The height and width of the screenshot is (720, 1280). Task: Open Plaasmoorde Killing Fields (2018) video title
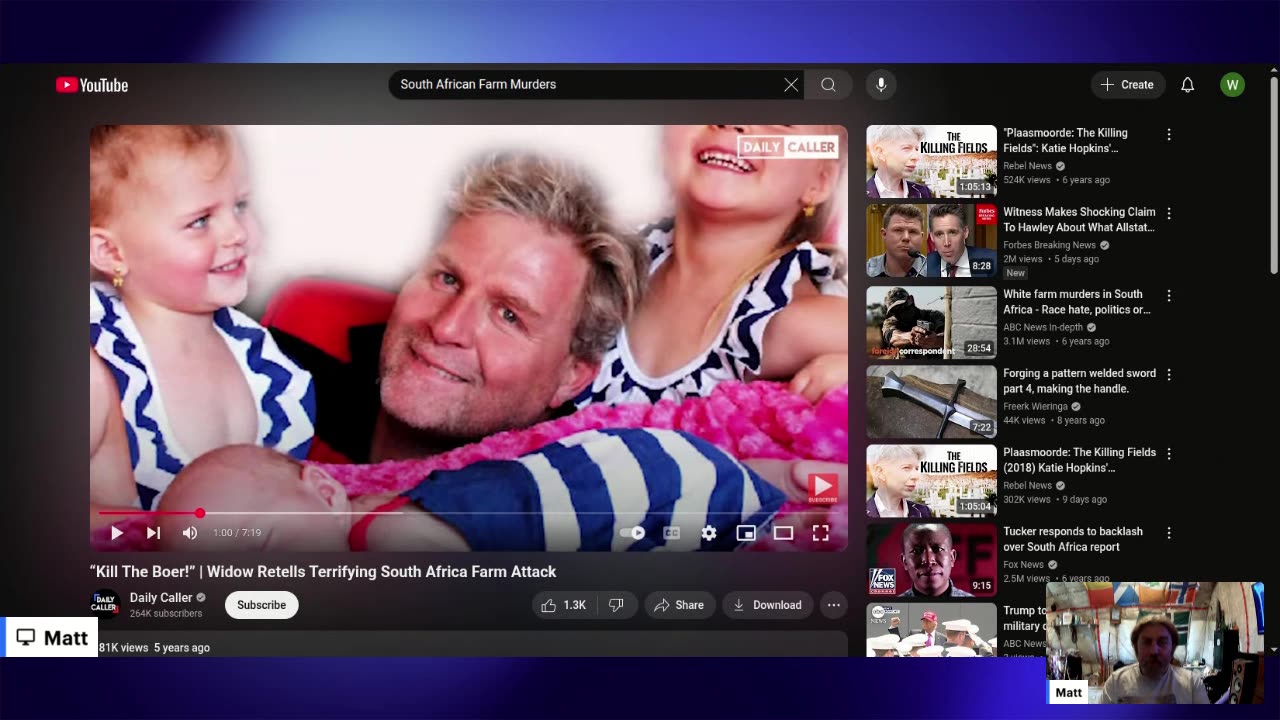[1079, 460]
